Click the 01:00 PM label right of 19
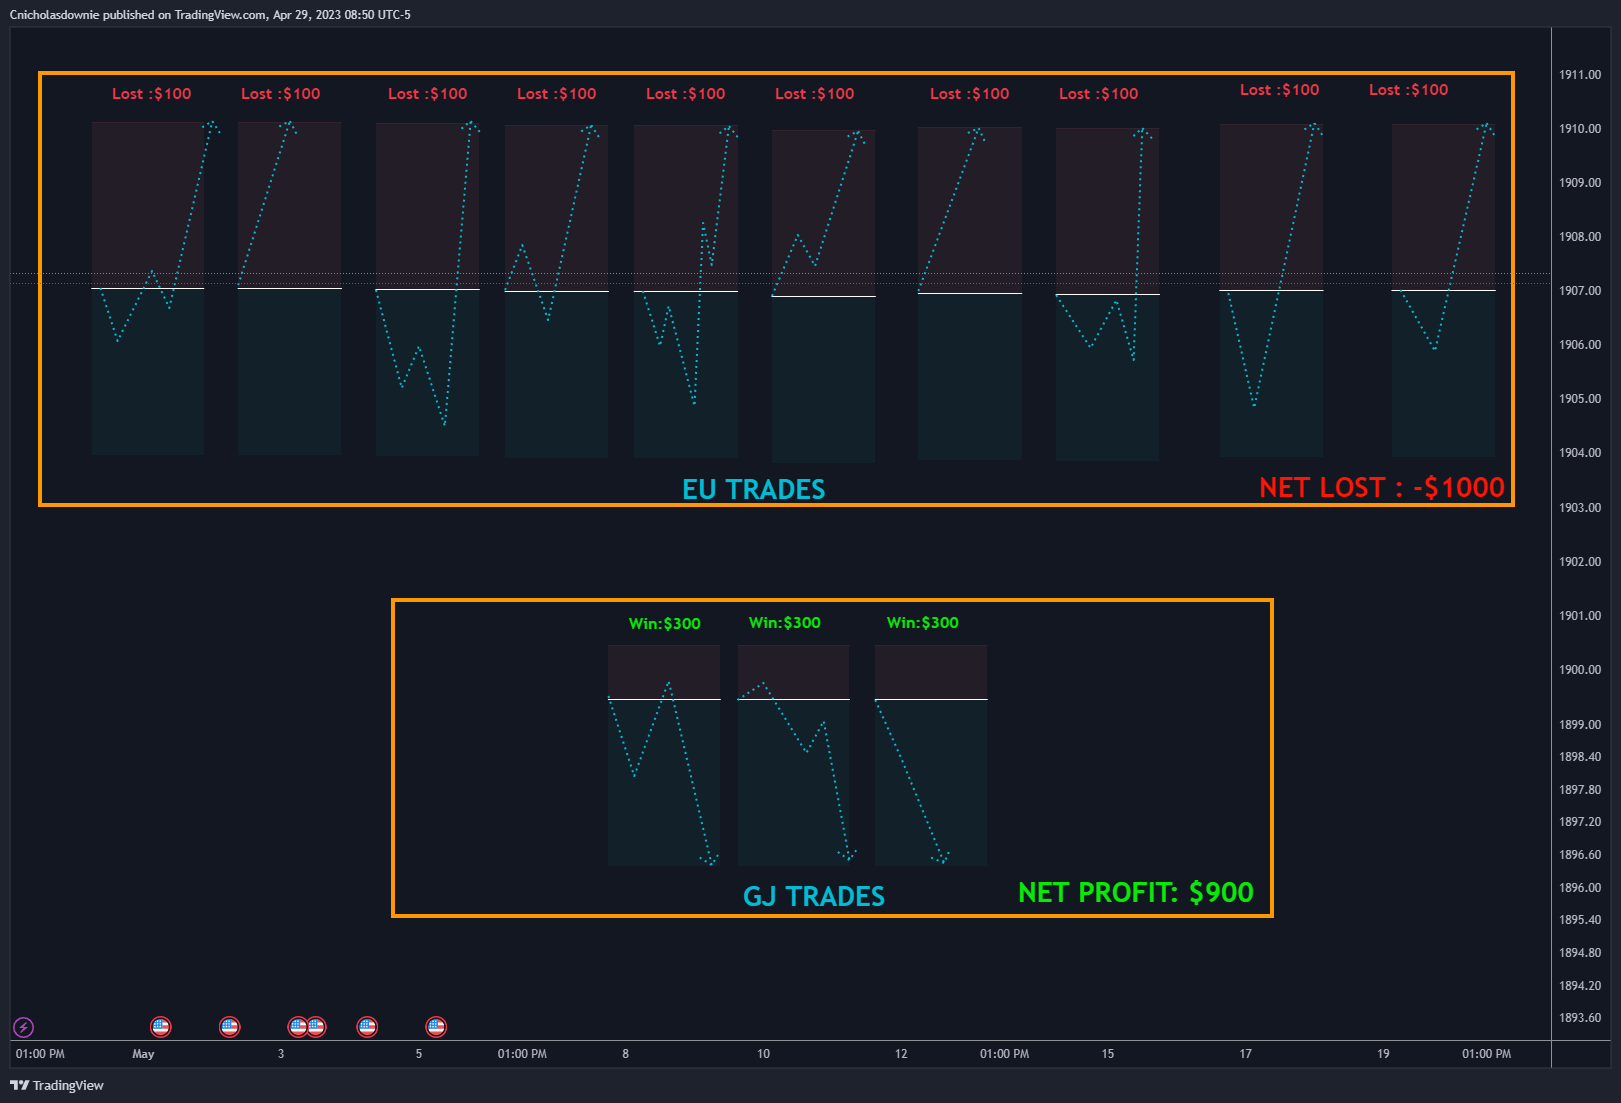1621x1103 pixels. click(x=1487, y=1054)
